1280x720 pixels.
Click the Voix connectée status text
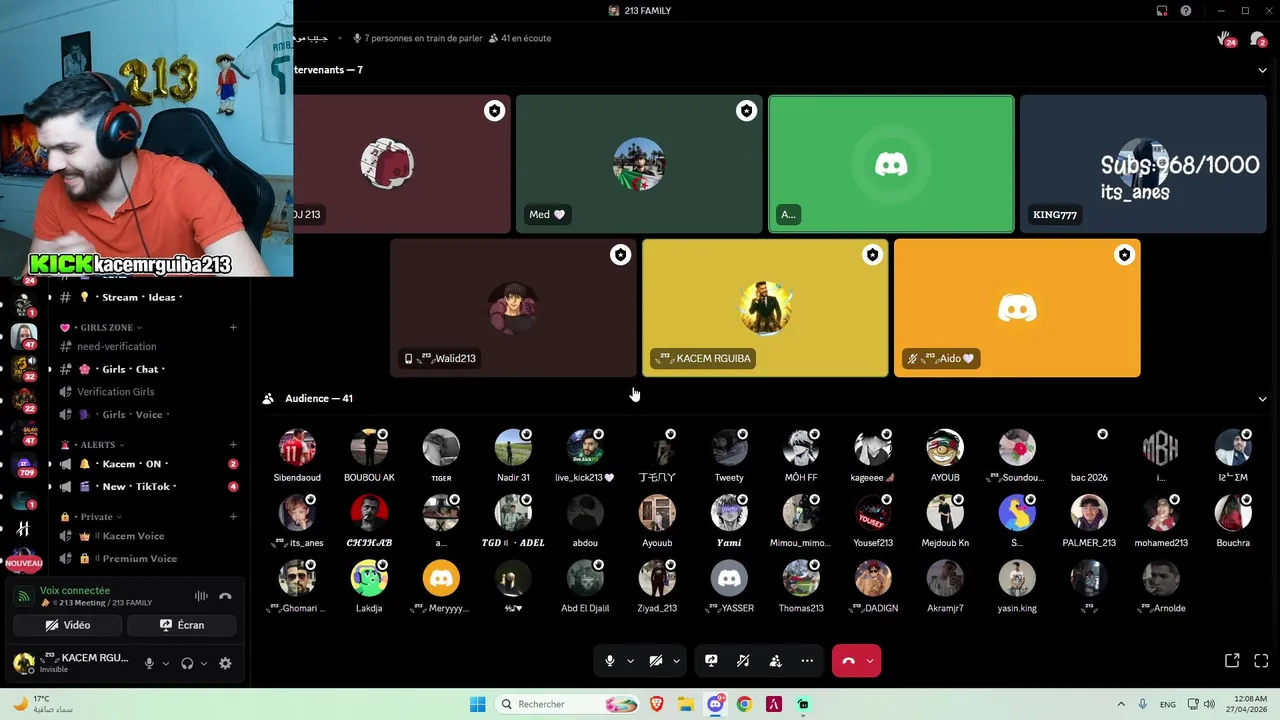click(x=75, y=591)
